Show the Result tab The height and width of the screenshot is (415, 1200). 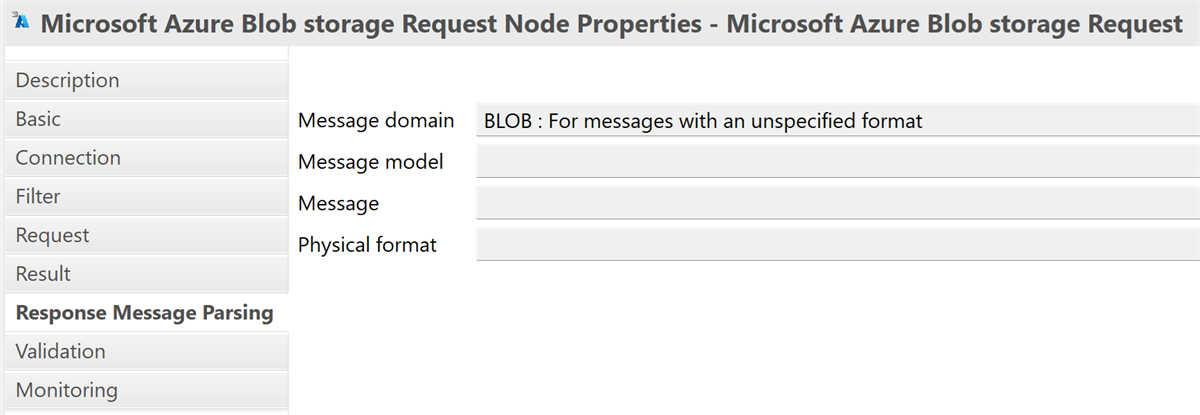43,274
